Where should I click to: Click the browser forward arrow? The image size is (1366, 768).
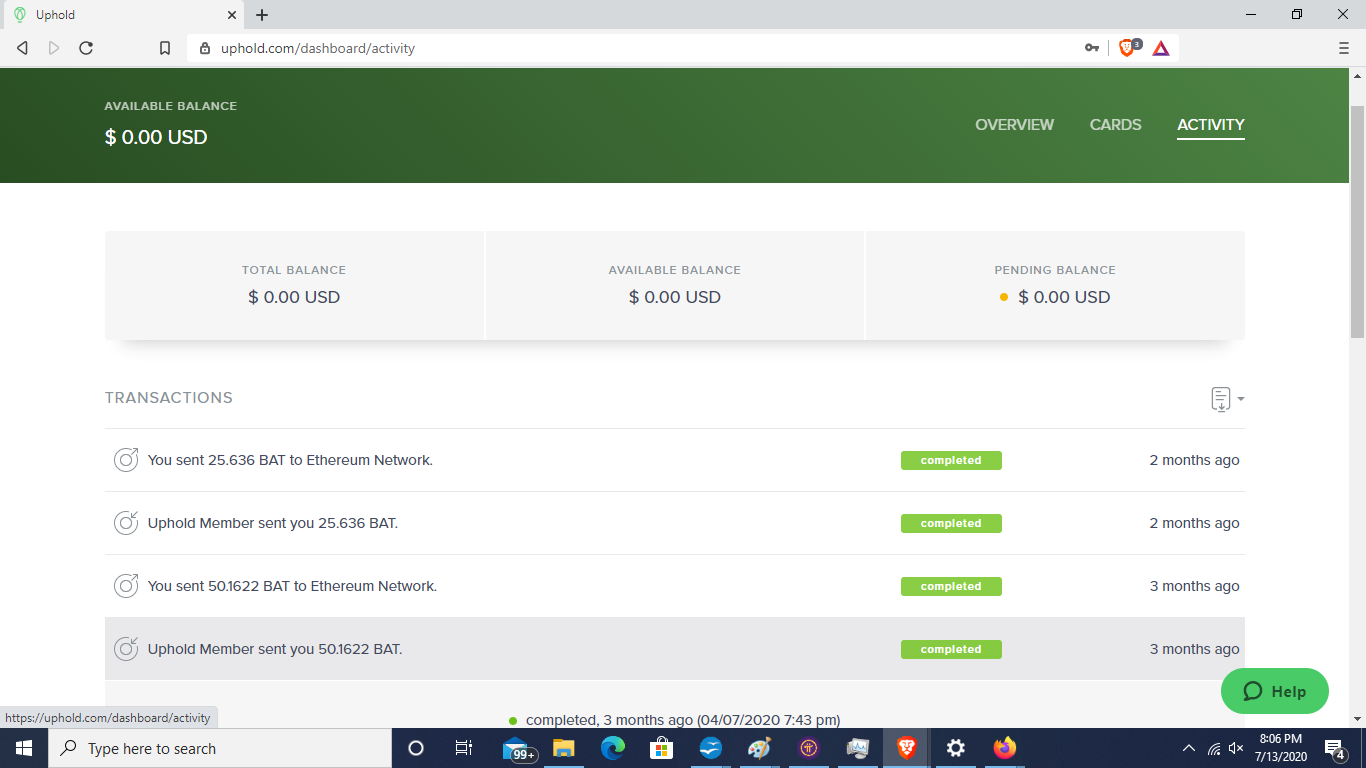[54, 48]
